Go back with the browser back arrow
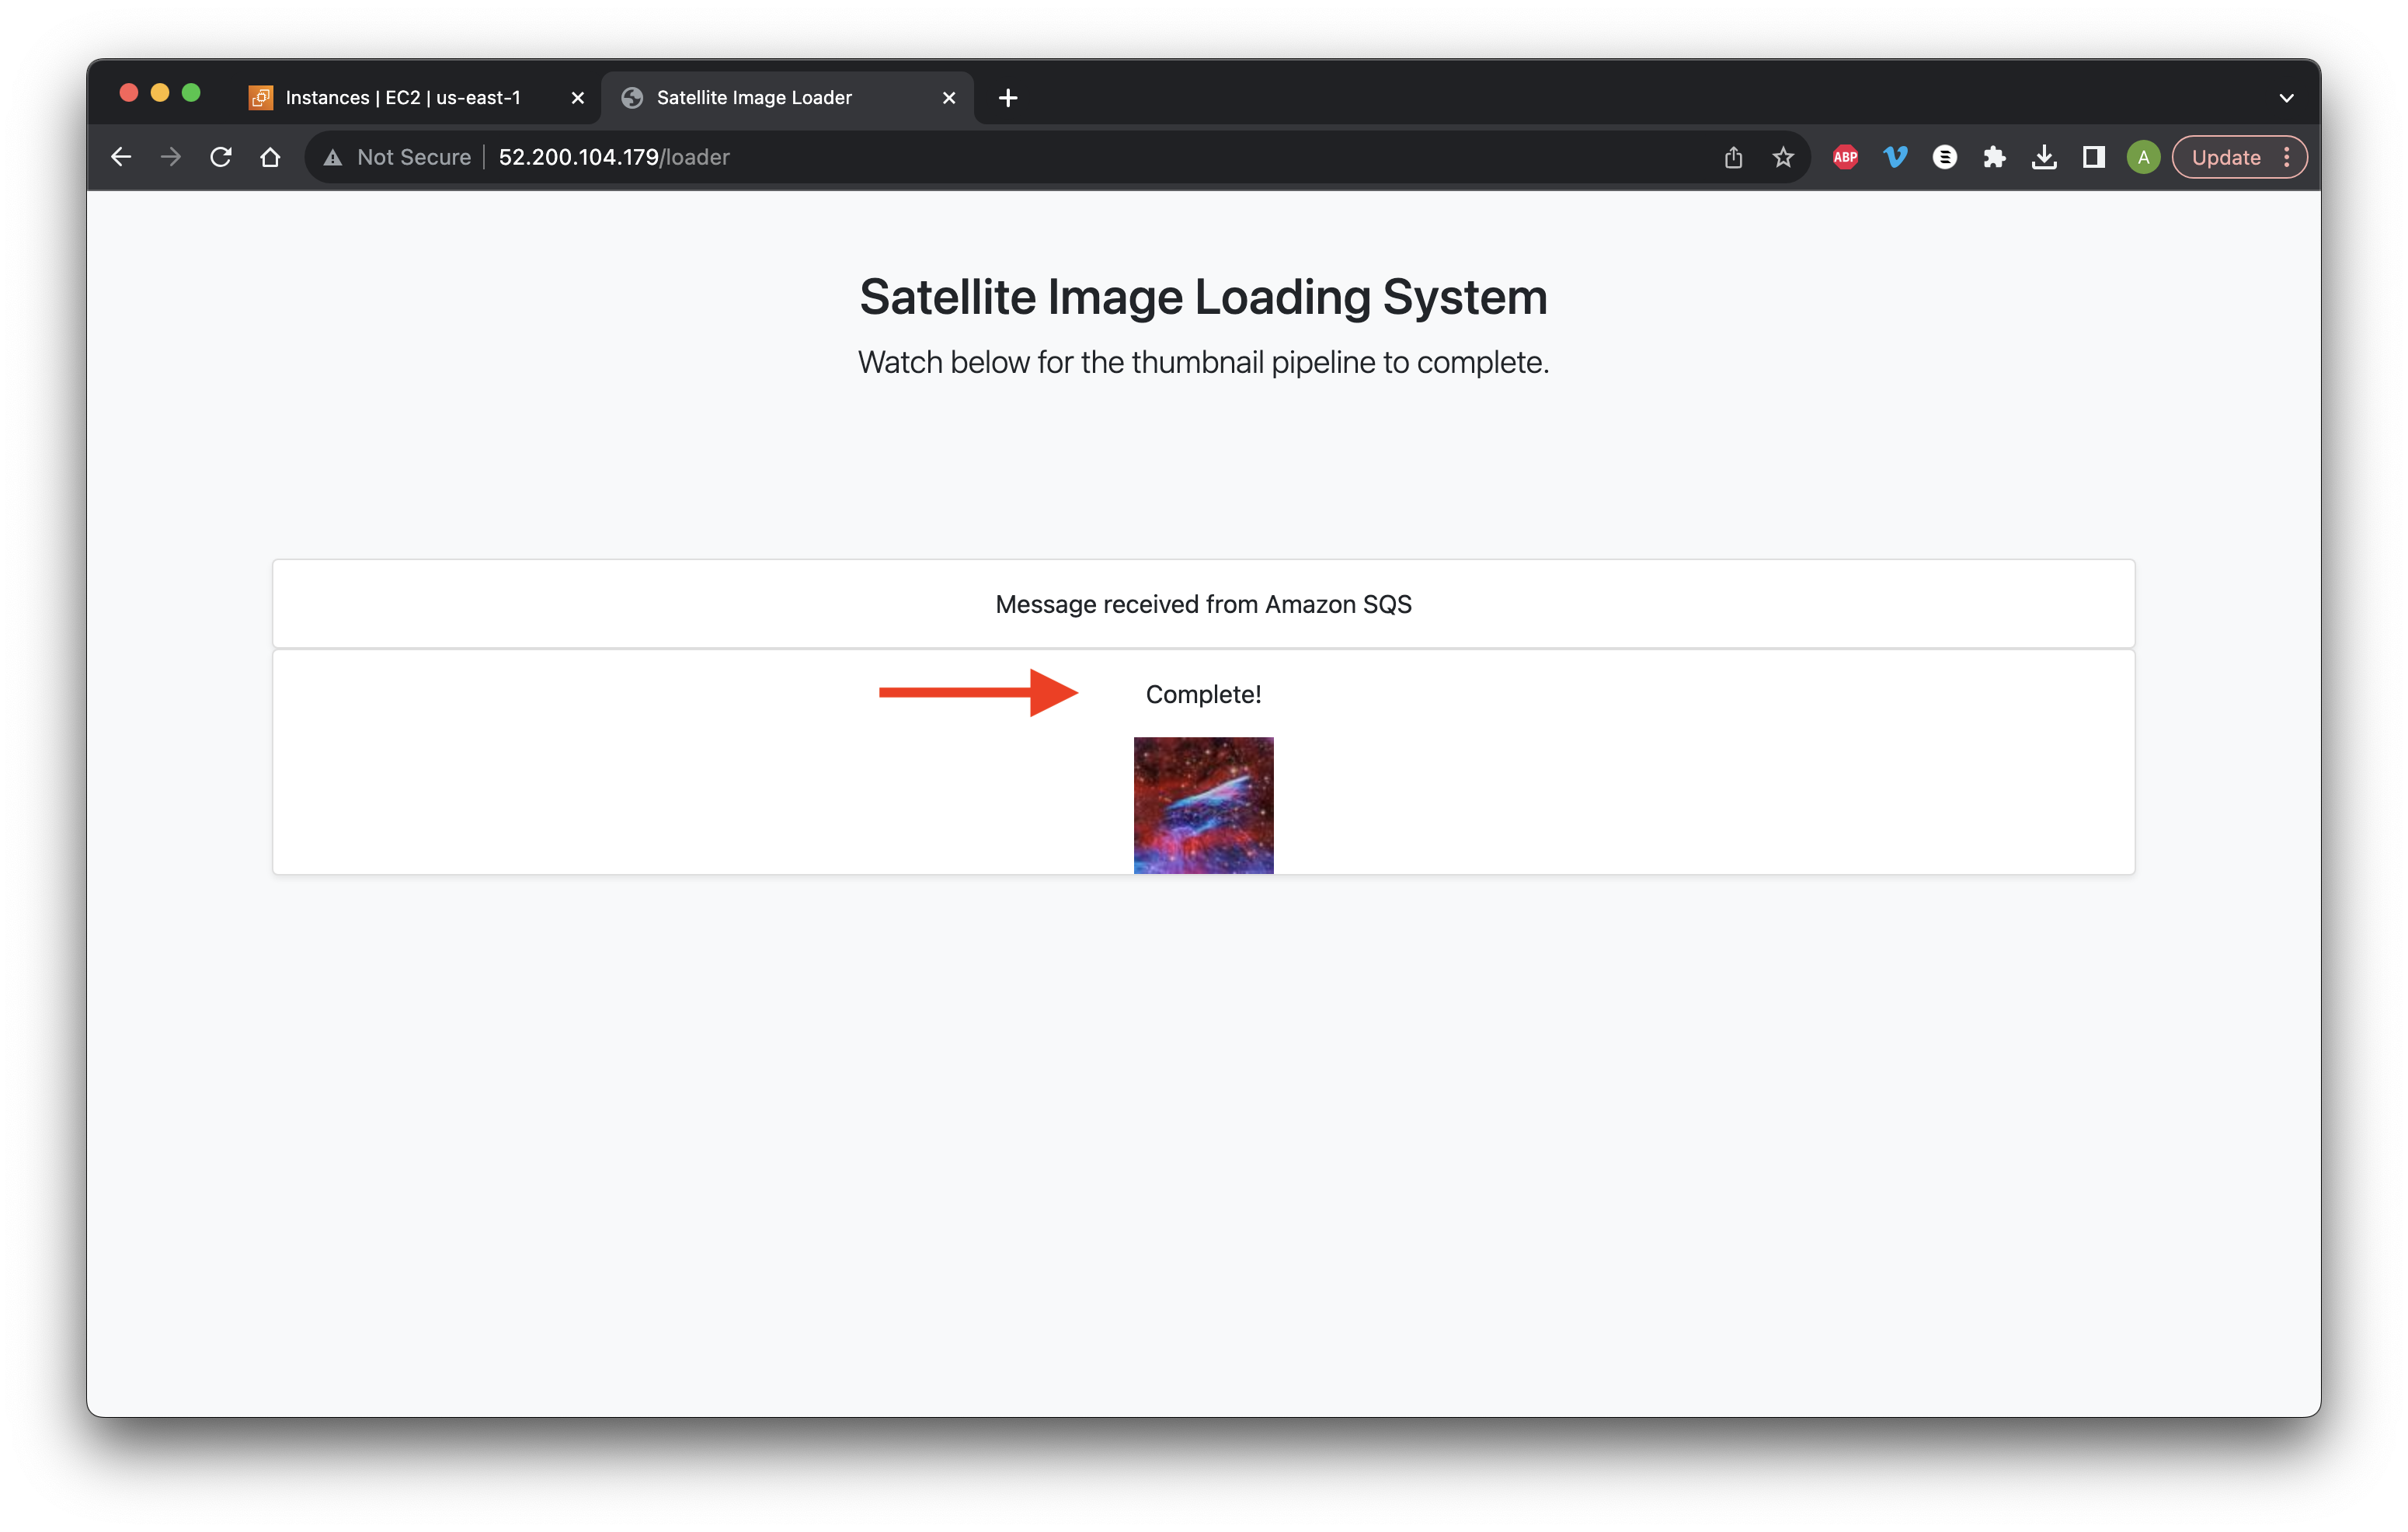Screen dimensions: 2408x1532 121,157
